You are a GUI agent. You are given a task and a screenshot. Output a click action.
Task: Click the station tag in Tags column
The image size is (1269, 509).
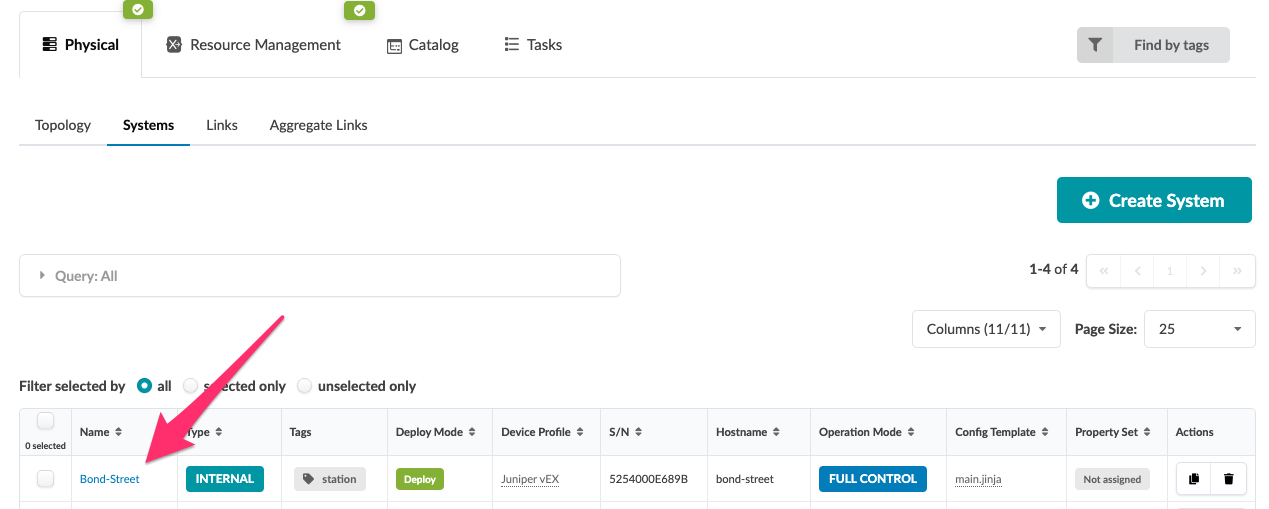[330, 479]
